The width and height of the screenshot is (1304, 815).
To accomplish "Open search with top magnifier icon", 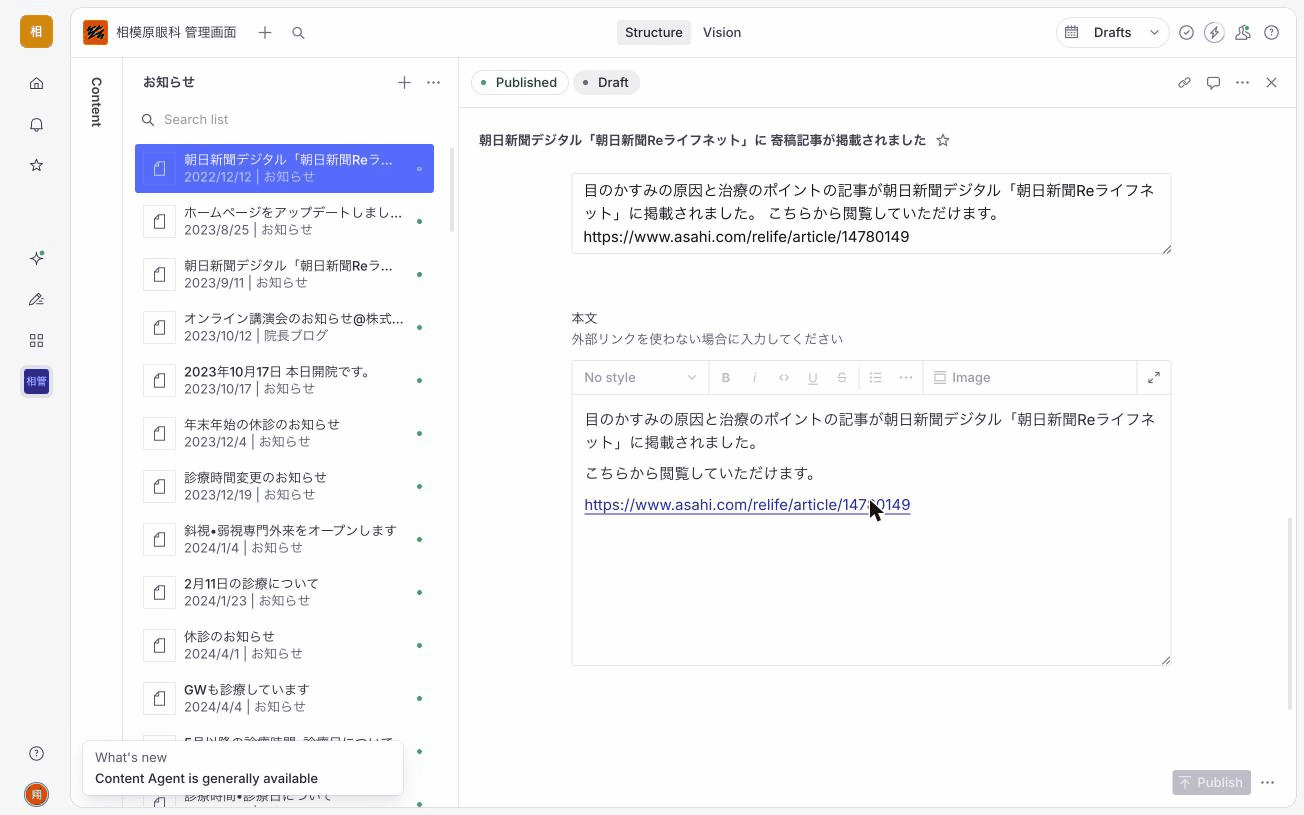I will (x=298, y=33).
